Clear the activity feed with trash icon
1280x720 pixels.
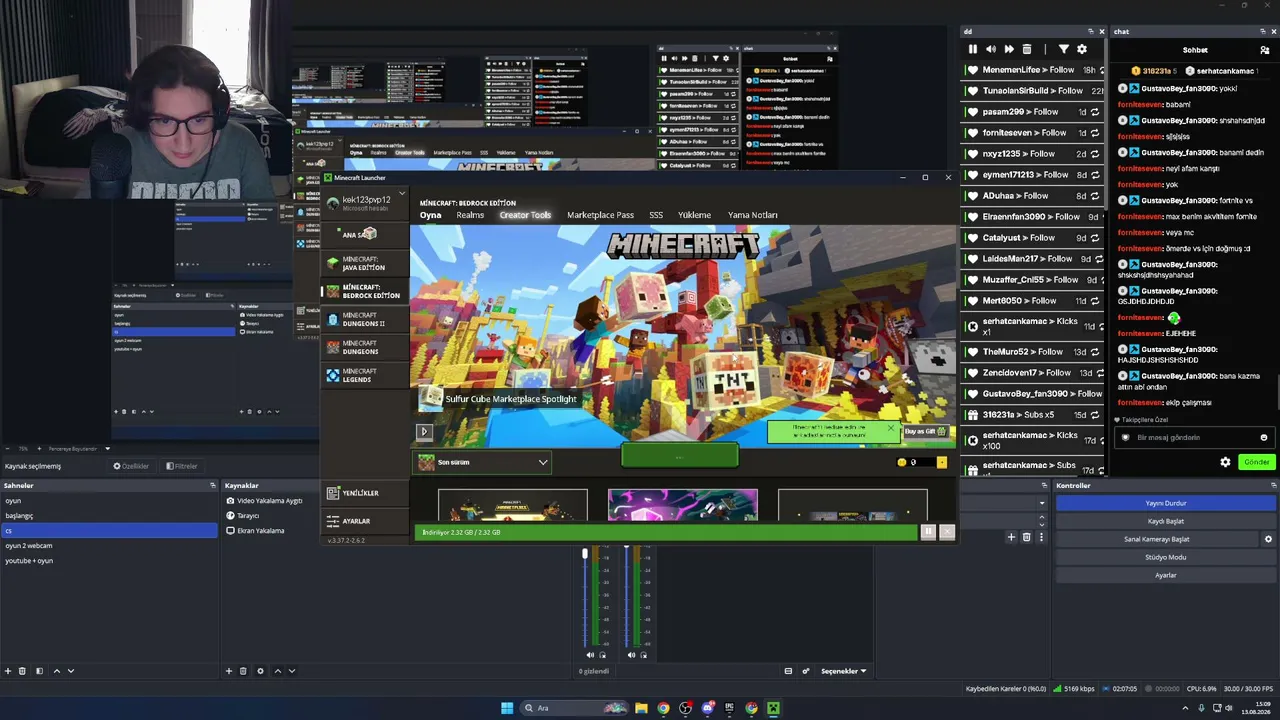click(1026, 49)
